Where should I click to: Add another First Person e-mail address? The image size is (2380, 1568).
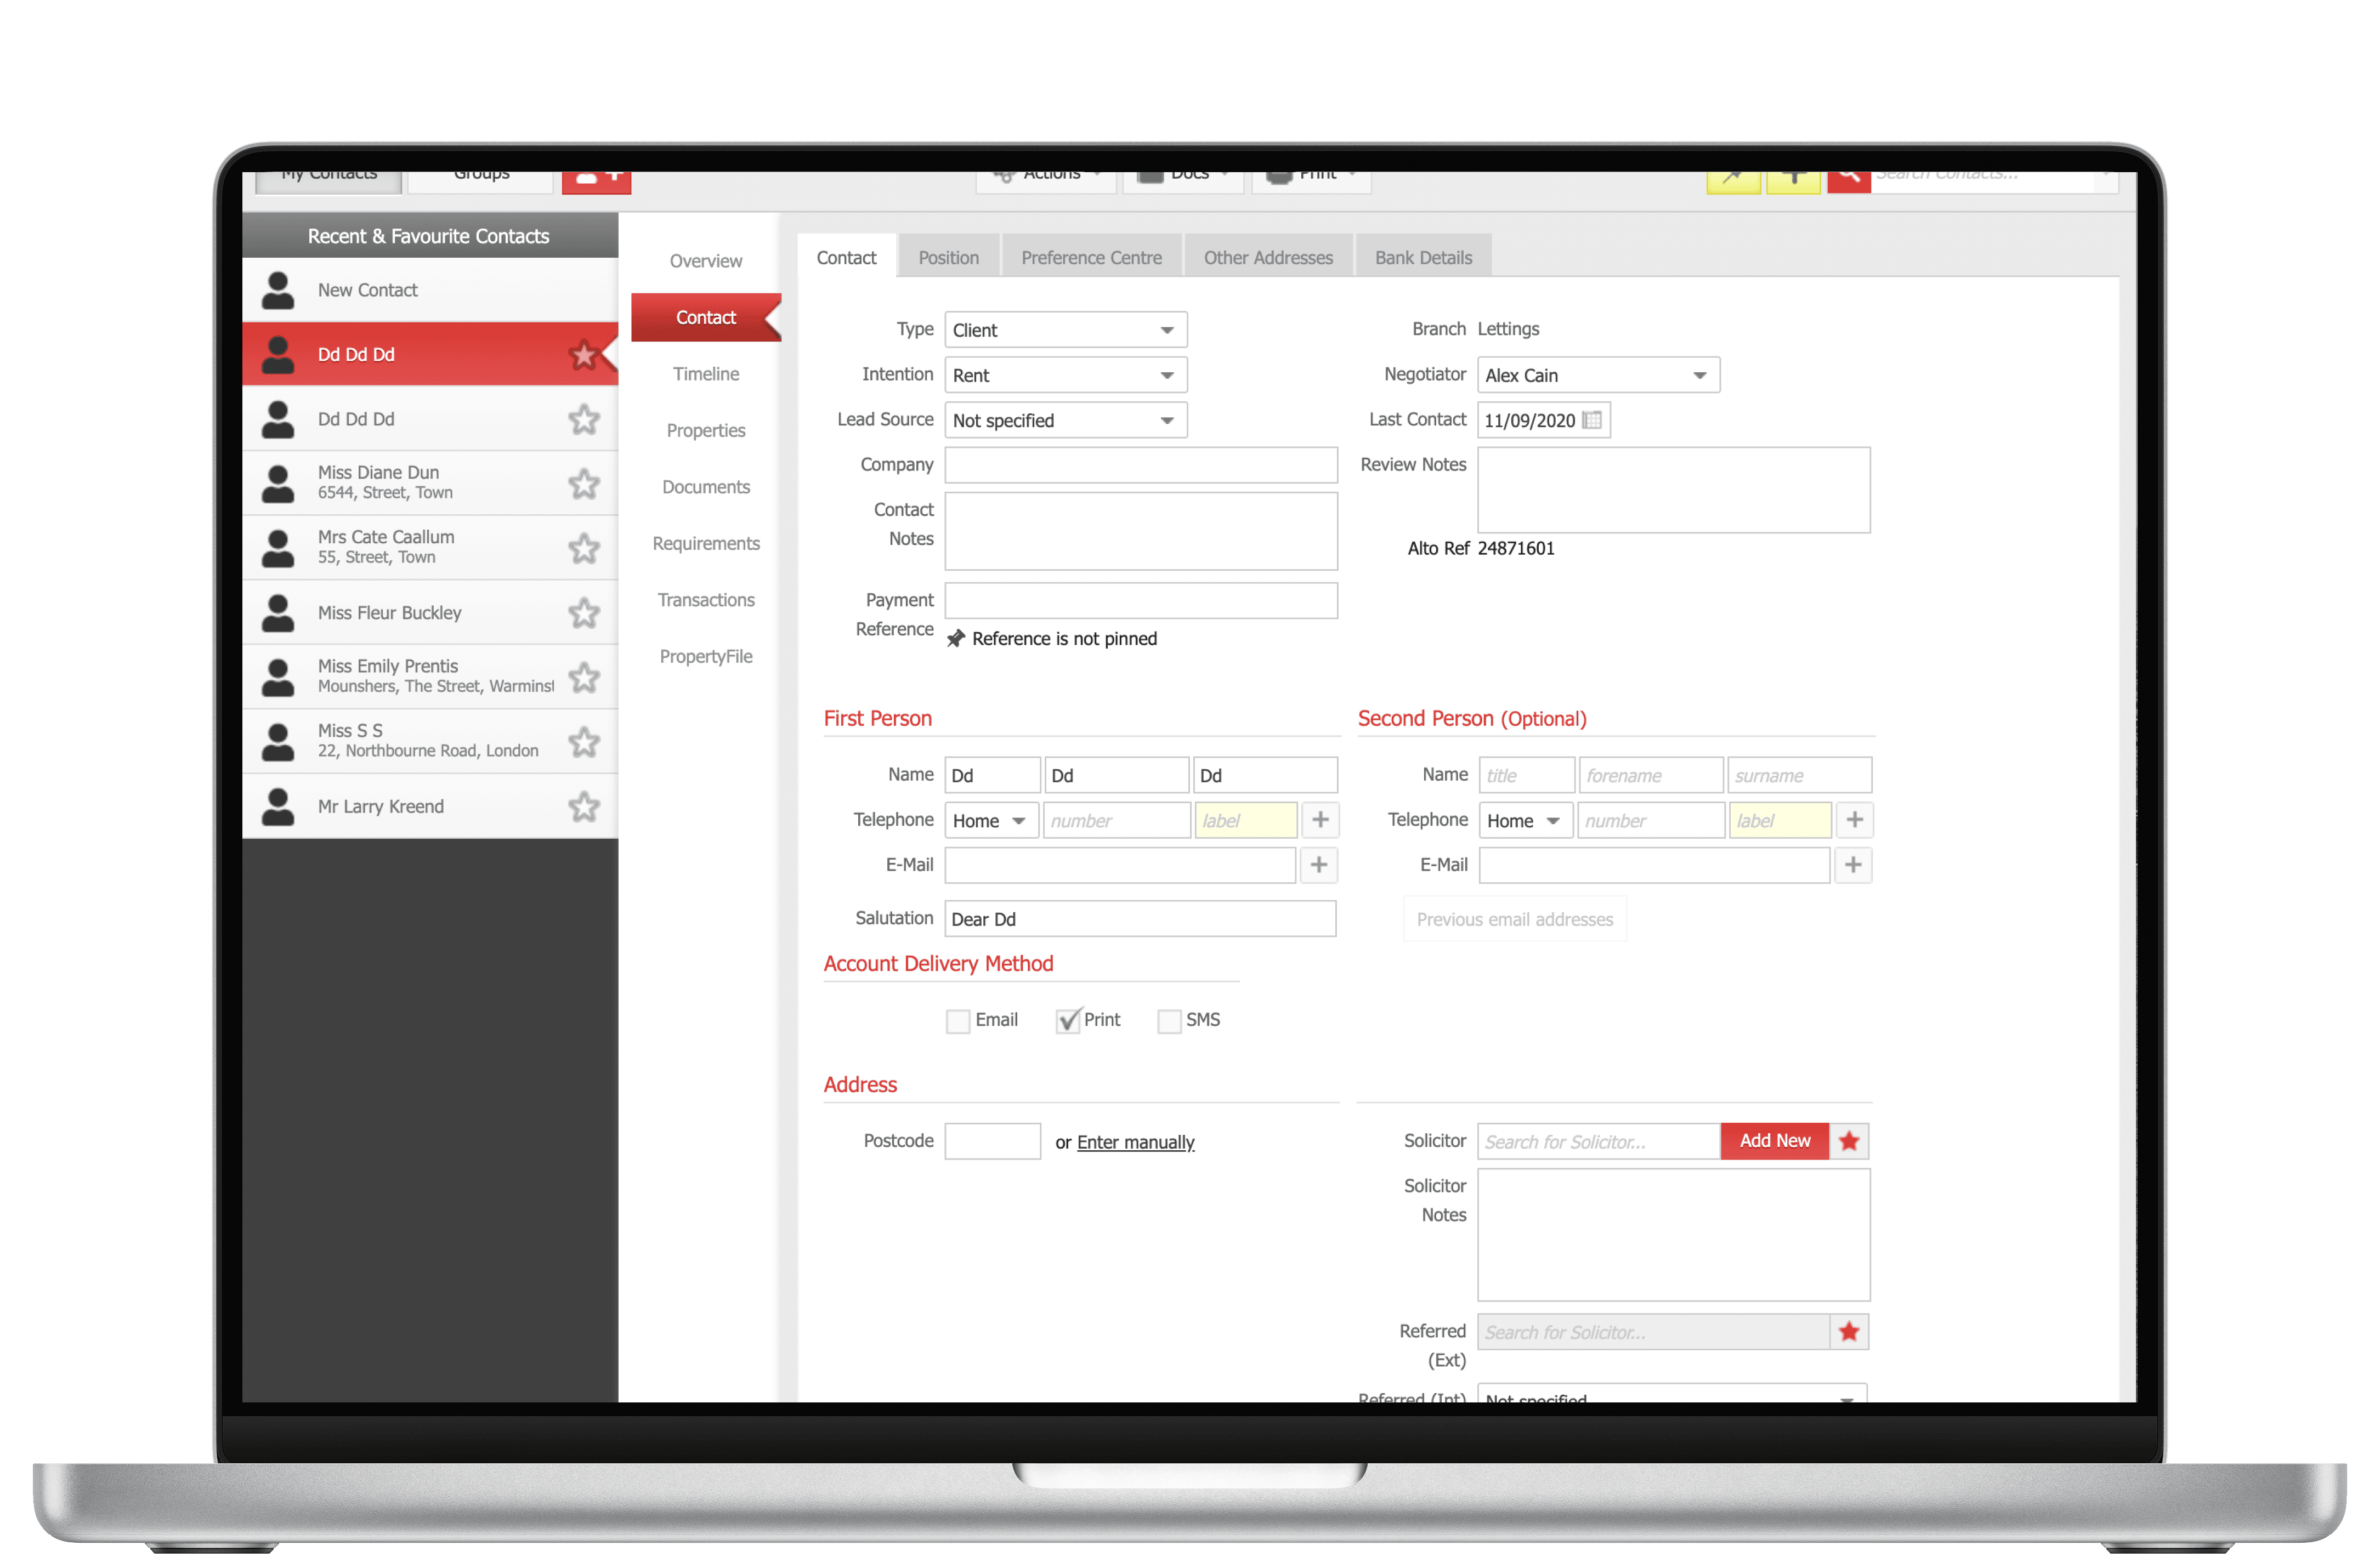click(1318, 866)
